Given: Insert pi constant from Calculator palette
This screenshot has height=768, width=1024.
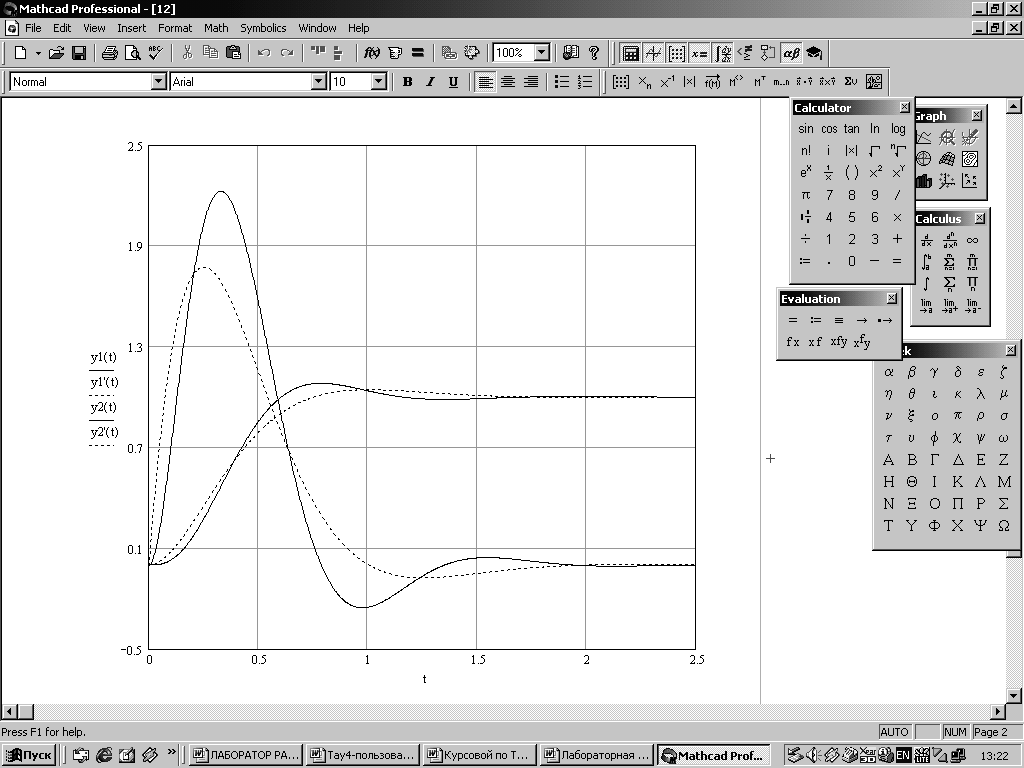Looking at the screenshot, I should (x=805, y=195).
